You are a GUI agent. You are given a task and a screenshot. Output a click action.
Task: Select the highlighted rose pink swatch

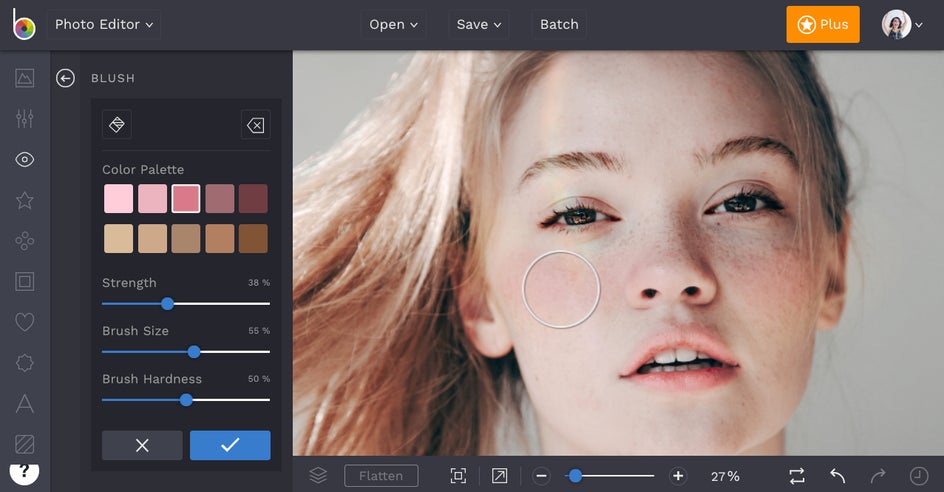[186, 199]
